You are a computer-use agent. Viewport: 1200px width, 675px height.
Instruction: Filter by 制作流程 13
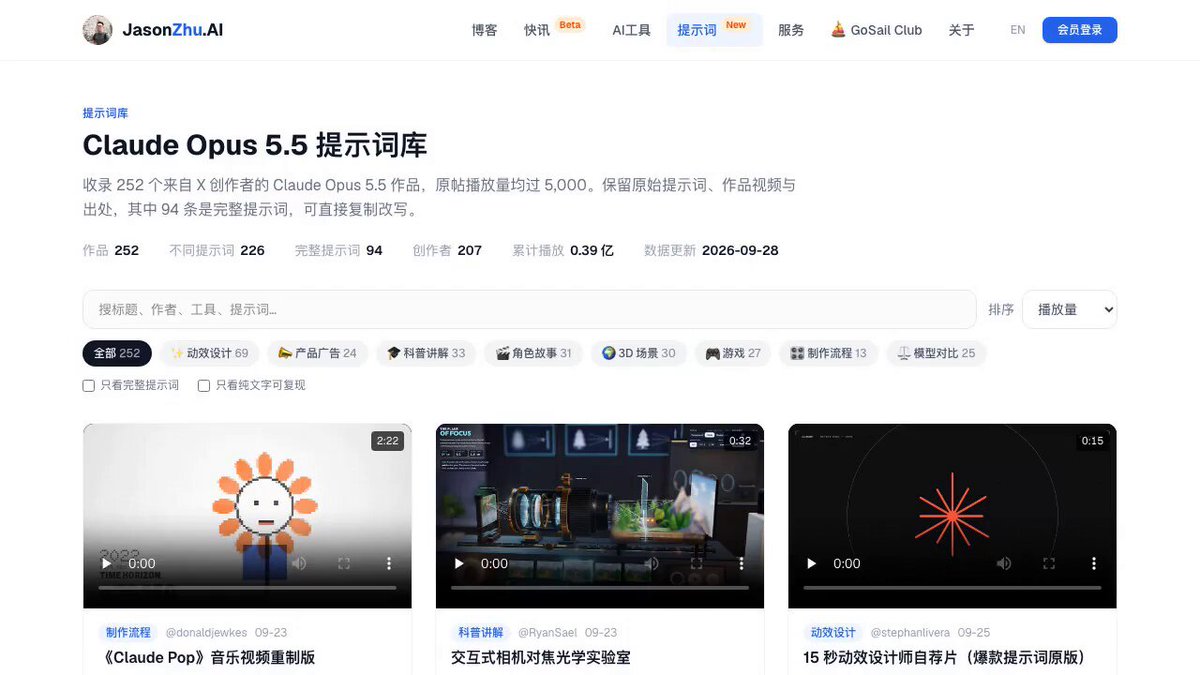click(x=828, y=353)
